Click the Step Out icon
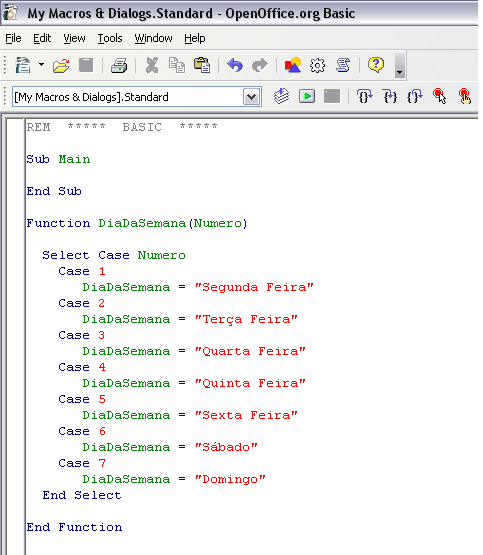 [x=415, y=96]
